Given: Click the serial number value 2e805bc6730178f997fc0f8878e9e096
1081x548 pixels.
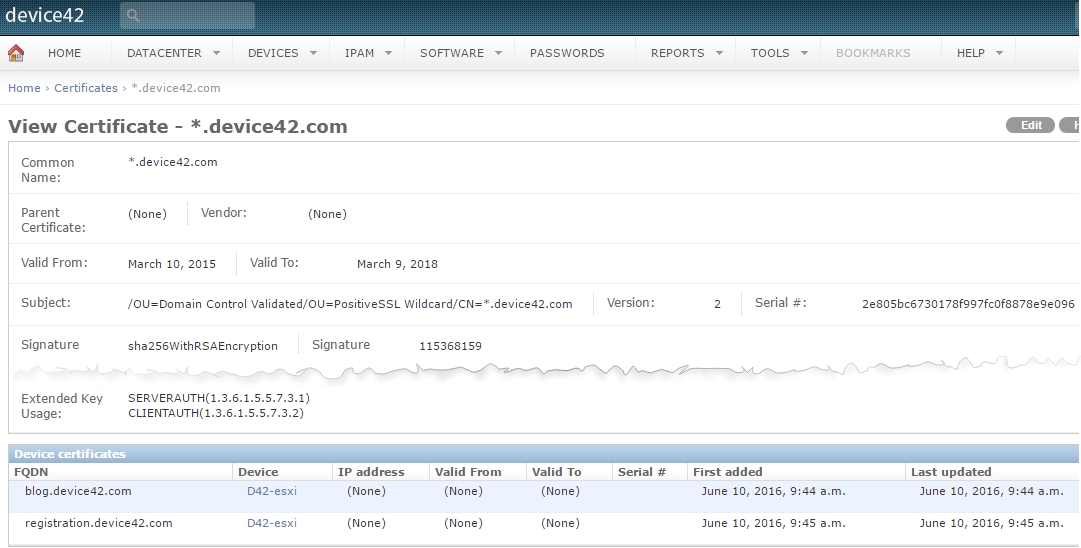Looking at the screenshot, I should click(968, 304).
